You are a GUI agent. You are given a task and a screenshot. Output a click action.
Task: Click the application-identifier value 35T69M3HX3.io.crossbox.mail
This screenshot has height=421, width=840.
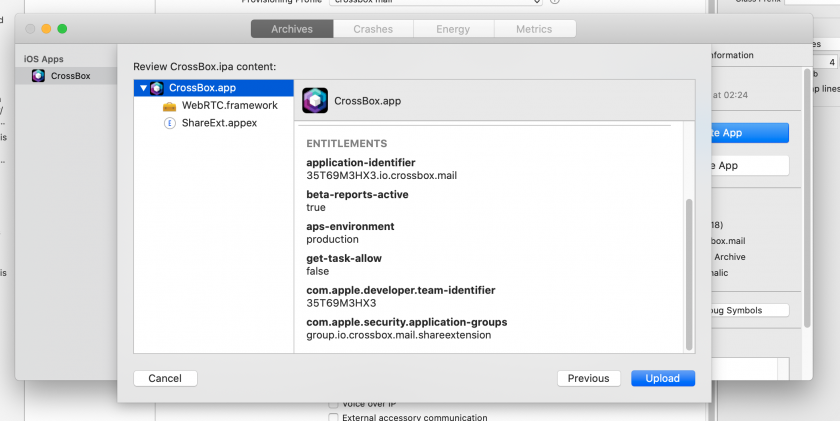pyautogui.click(x=381, y=176)
